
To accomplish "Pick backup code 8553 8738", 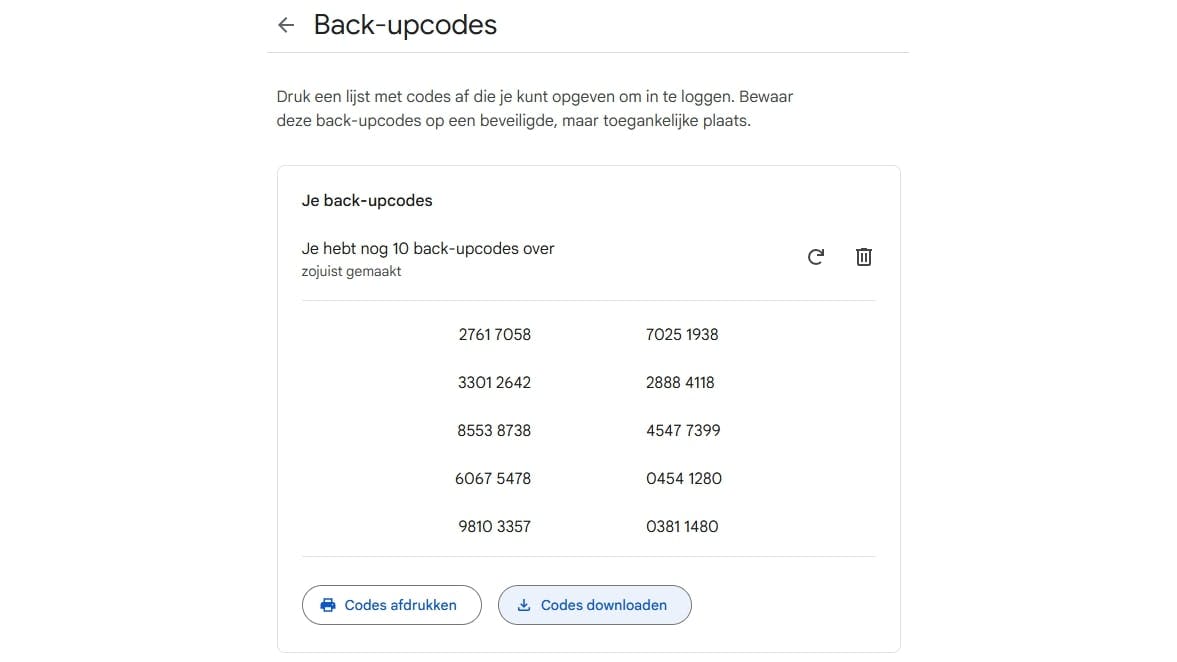I will coord(494,430).
